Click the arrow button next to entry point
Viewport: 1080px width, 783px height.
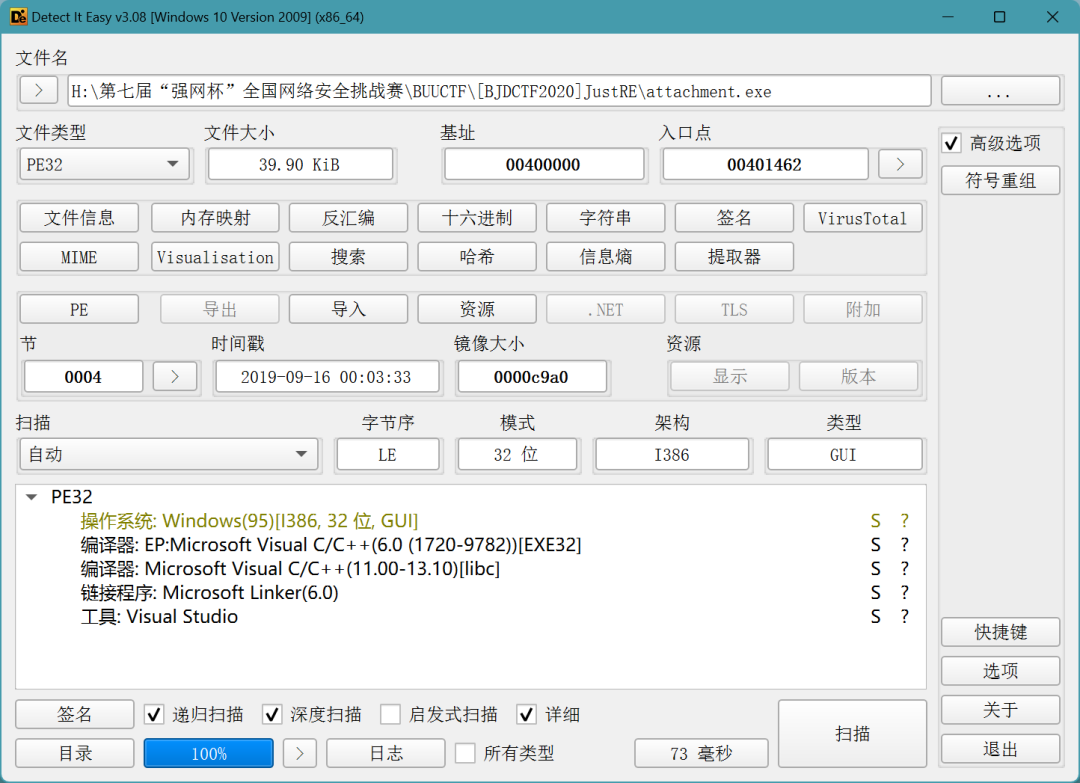pyautogui.click(x=900, y=164)
